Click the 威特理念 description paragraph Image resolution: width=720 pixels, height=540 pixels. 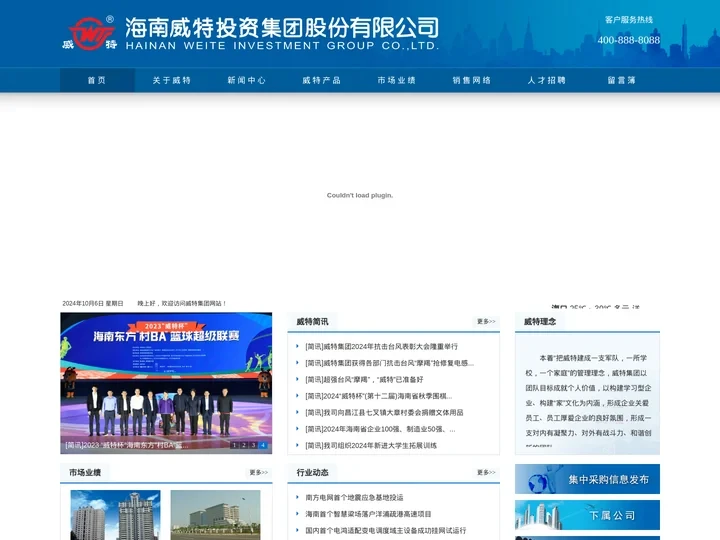coord(588,399)
